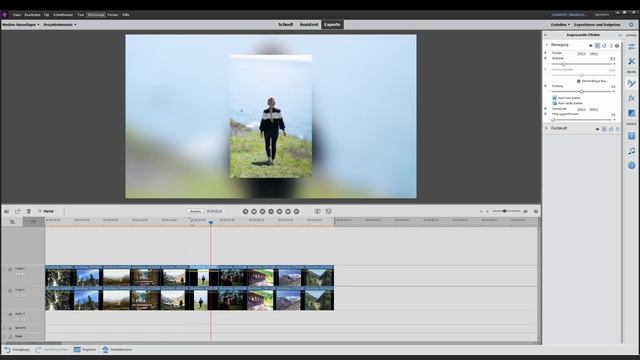This screenshot has height=360, width=640.
Task: Toggle Position animation stopwatch
Action: point(545,53)
